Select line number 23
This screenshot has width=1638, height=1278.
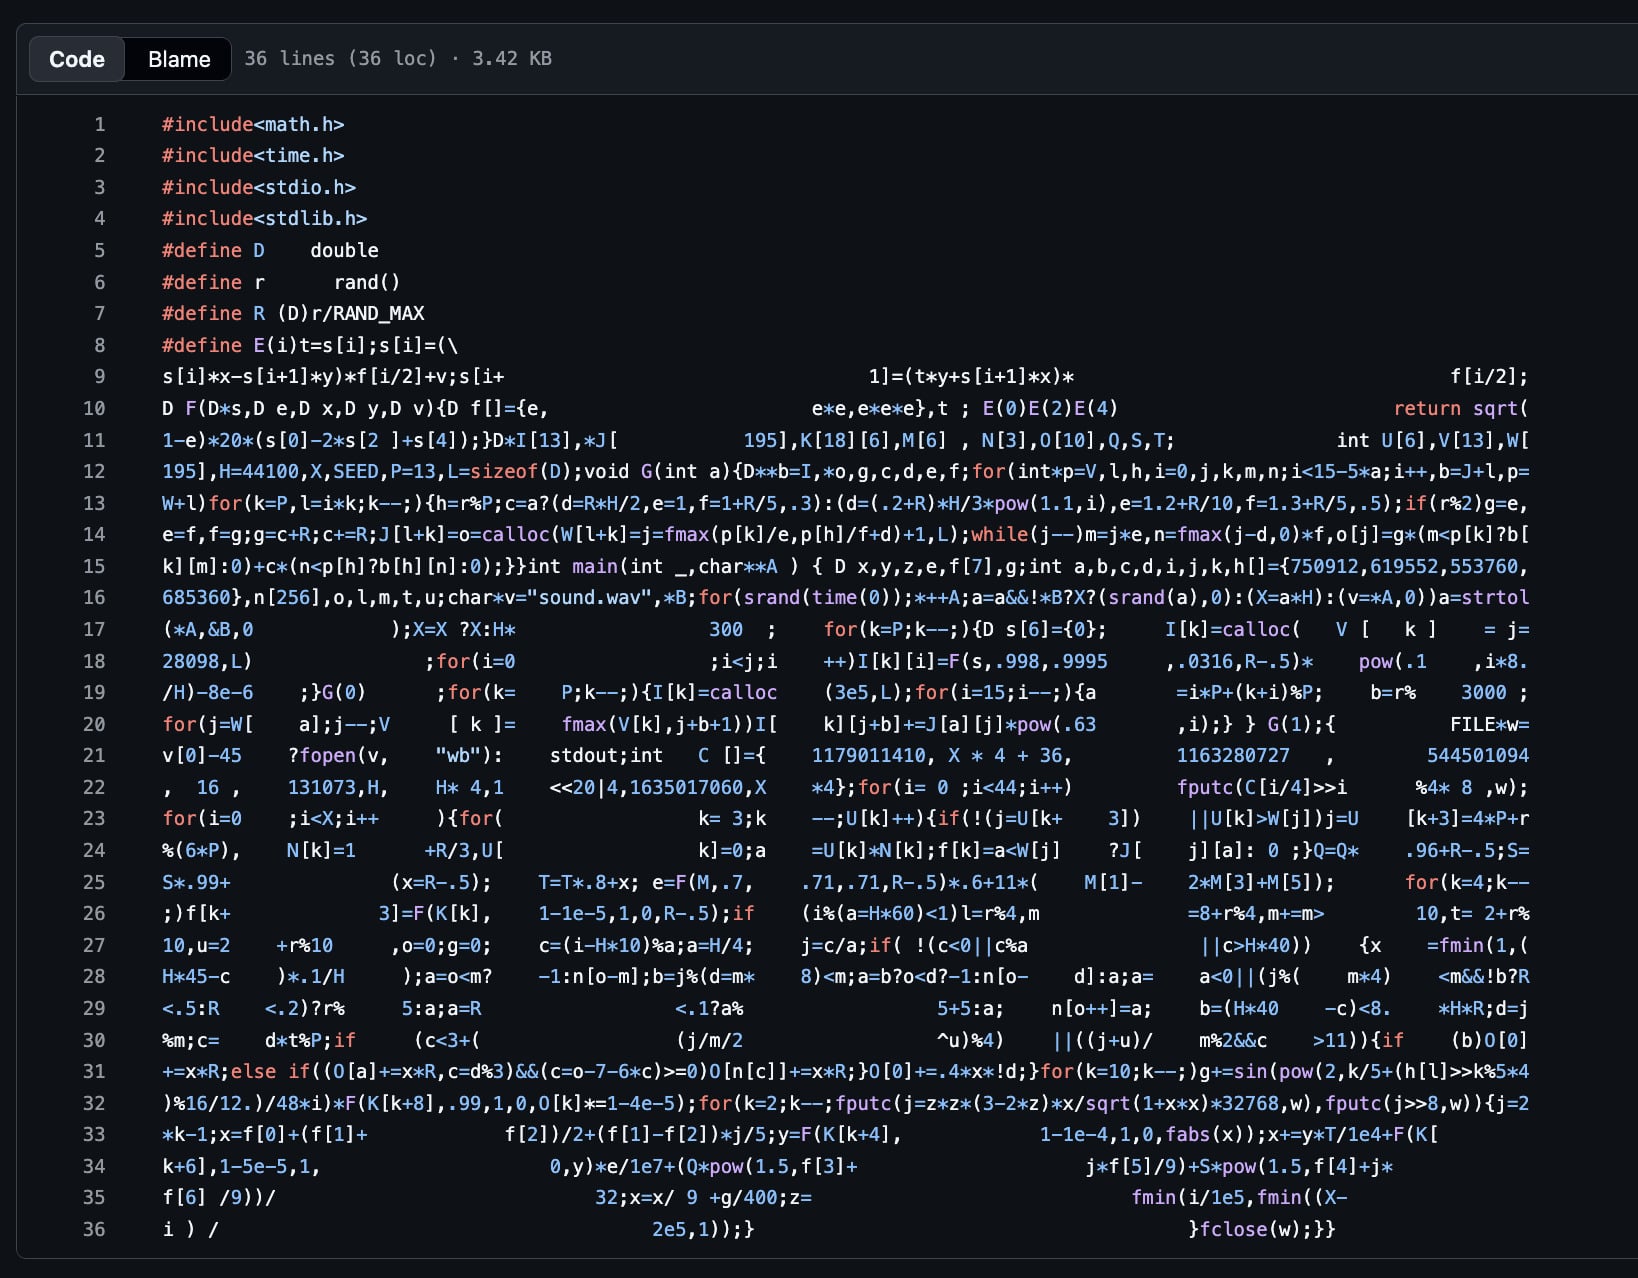click(94, 818)
